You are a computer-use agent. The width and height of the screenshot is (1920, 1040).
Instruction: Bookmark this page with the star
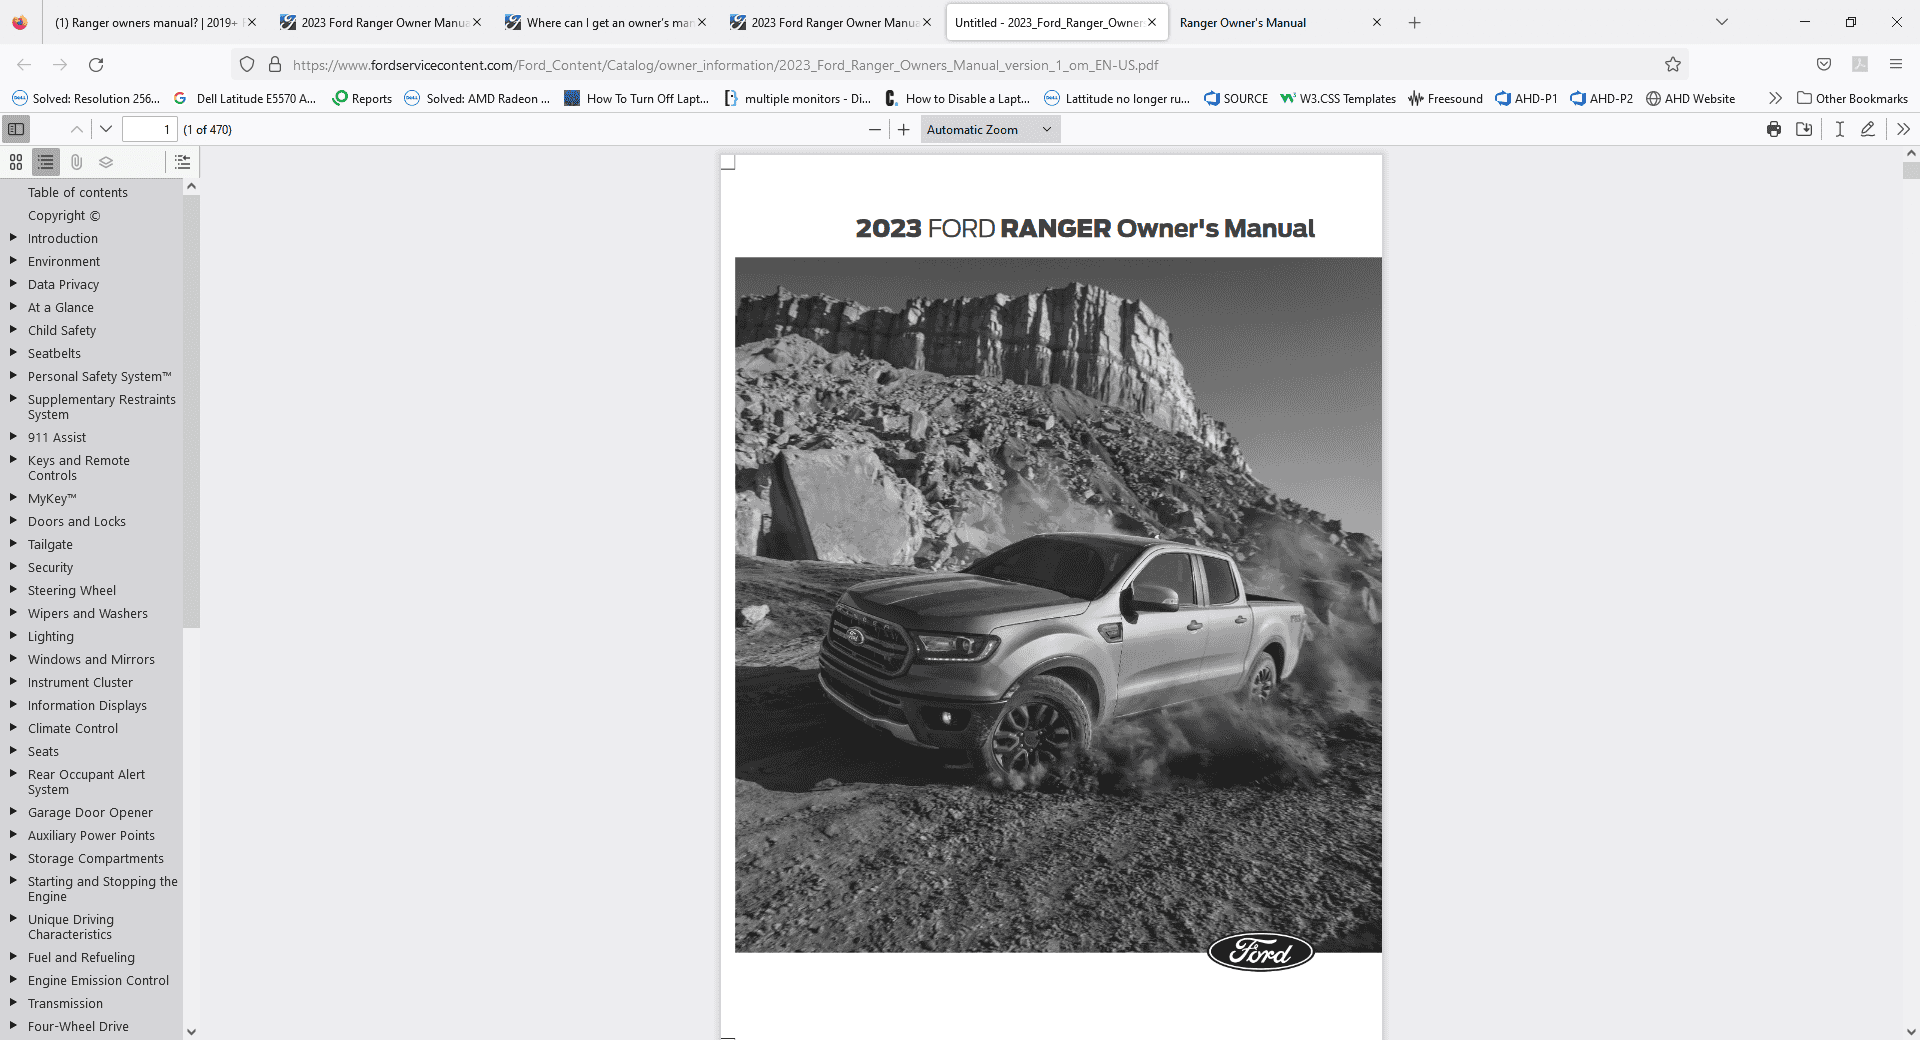click(x=1673, y=64)
